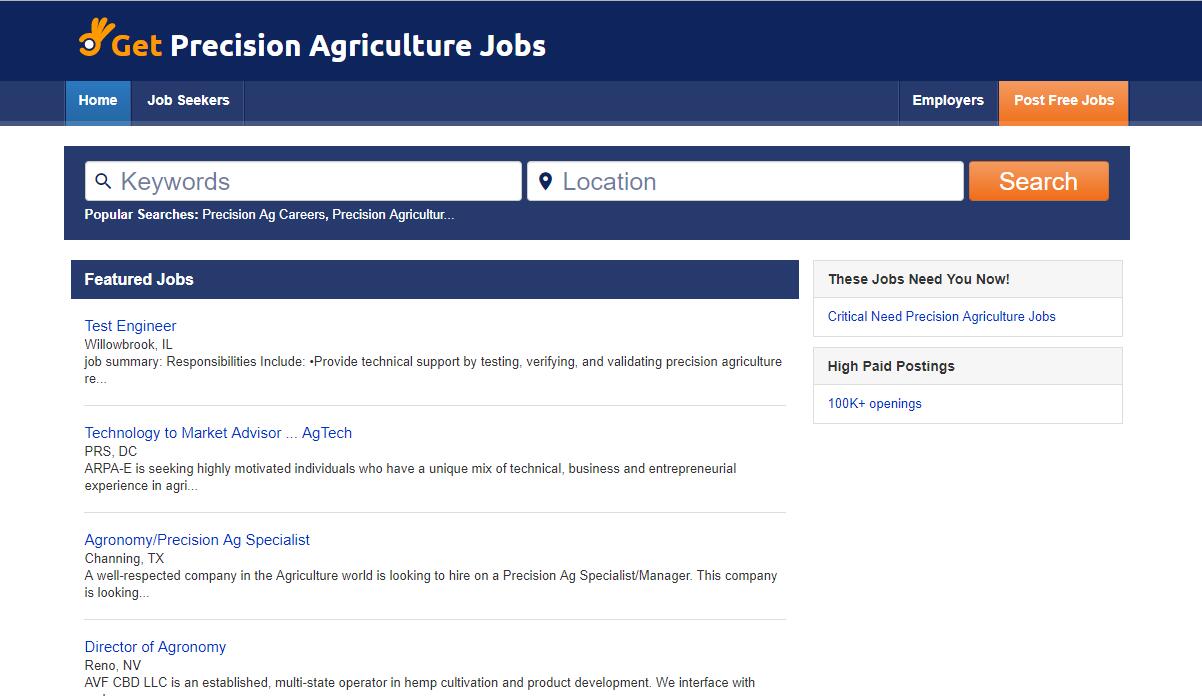Select the Precision Ag Careers popular search
The height and width of the screenshot is (697, 1202).
click(x=264, y=214)
